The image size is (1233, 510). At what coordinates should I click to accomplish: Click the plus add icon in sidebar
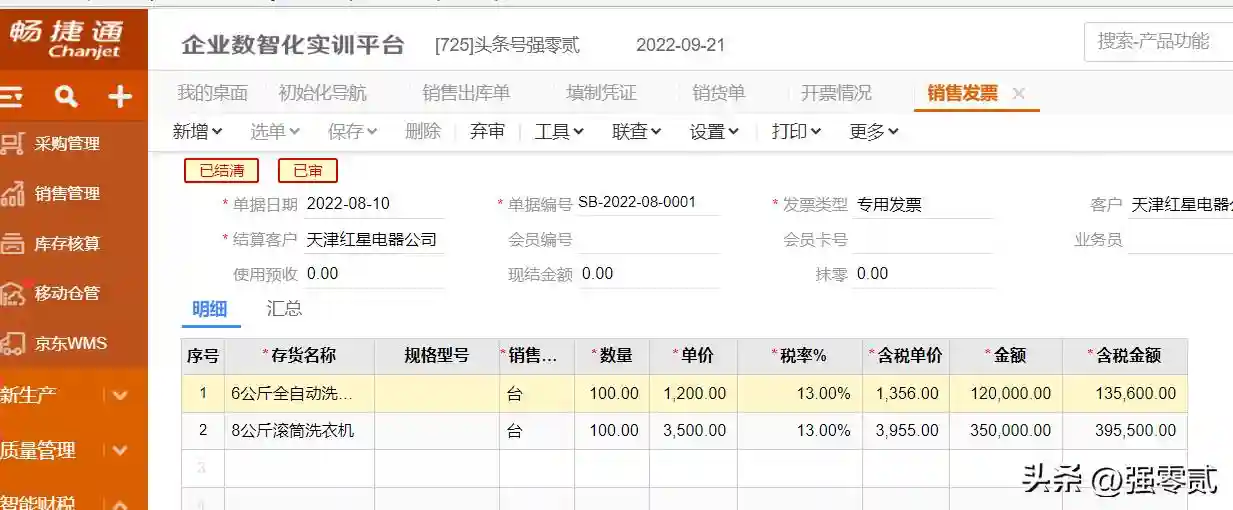pos(120,97)
